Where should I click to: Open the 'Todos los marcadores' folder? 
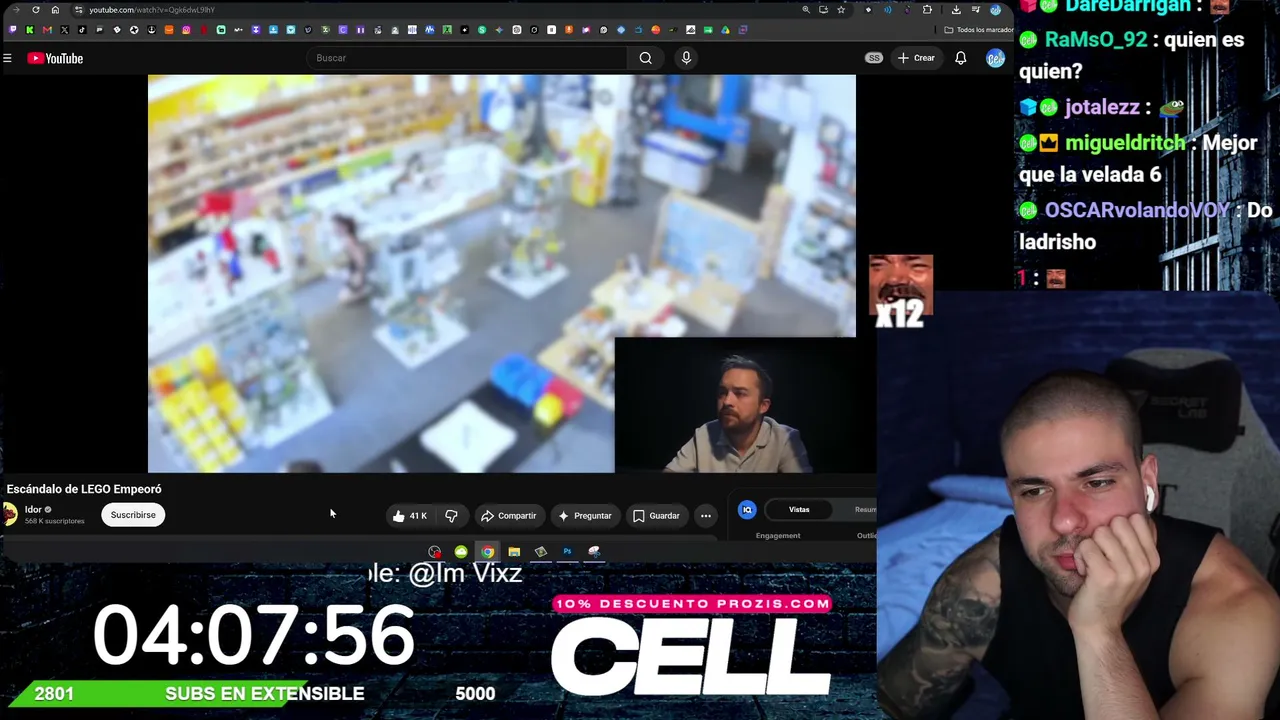(x=978, y=30)
